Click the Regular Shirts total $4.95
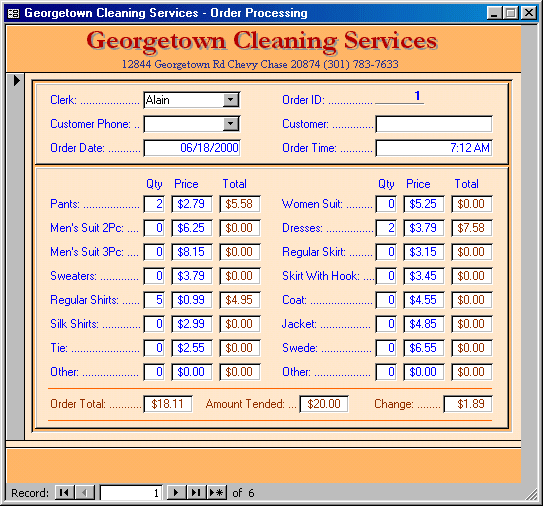The width and height of the screenshot is (543, 506). coord(240,300)
